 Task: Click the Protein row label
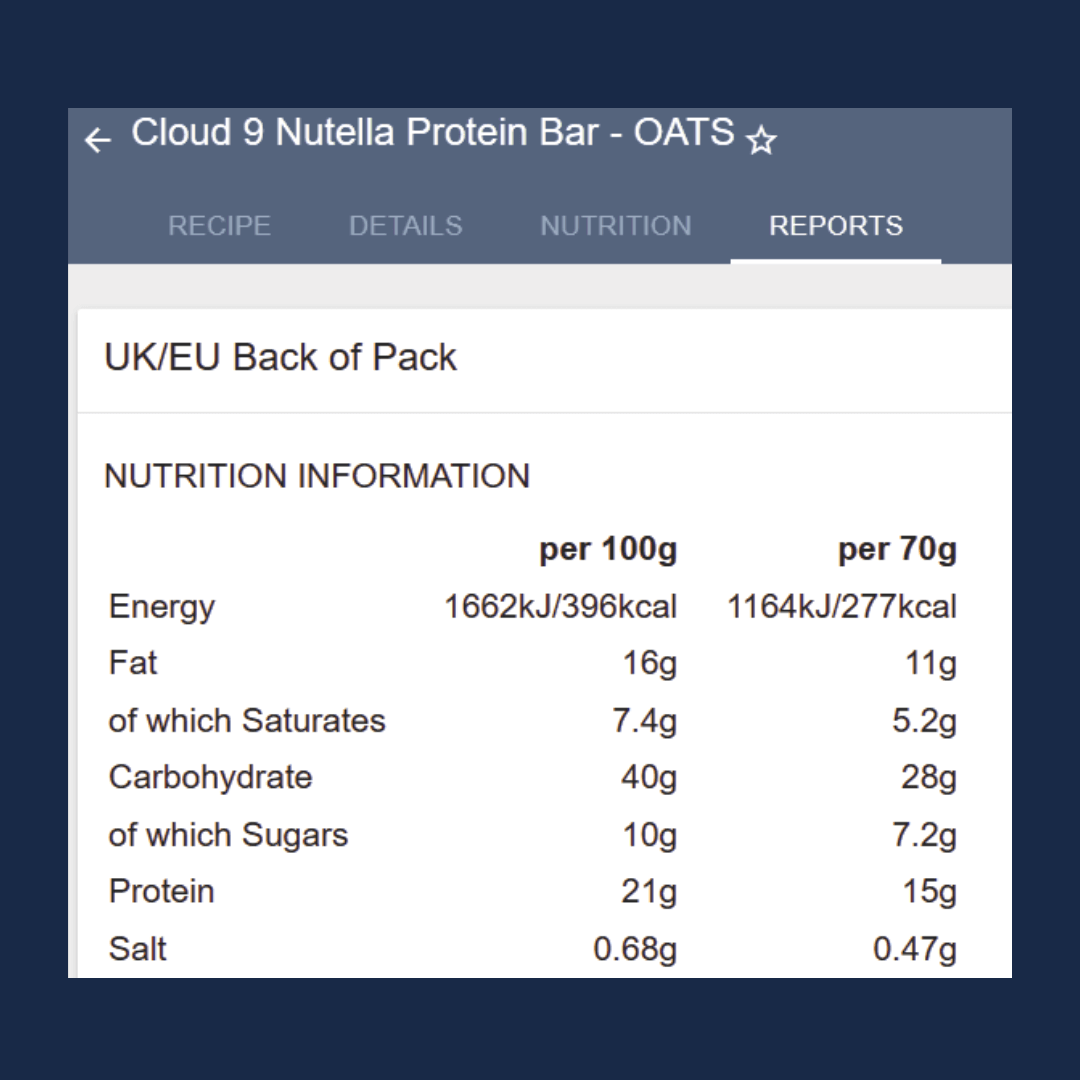[x=161, y=891]
